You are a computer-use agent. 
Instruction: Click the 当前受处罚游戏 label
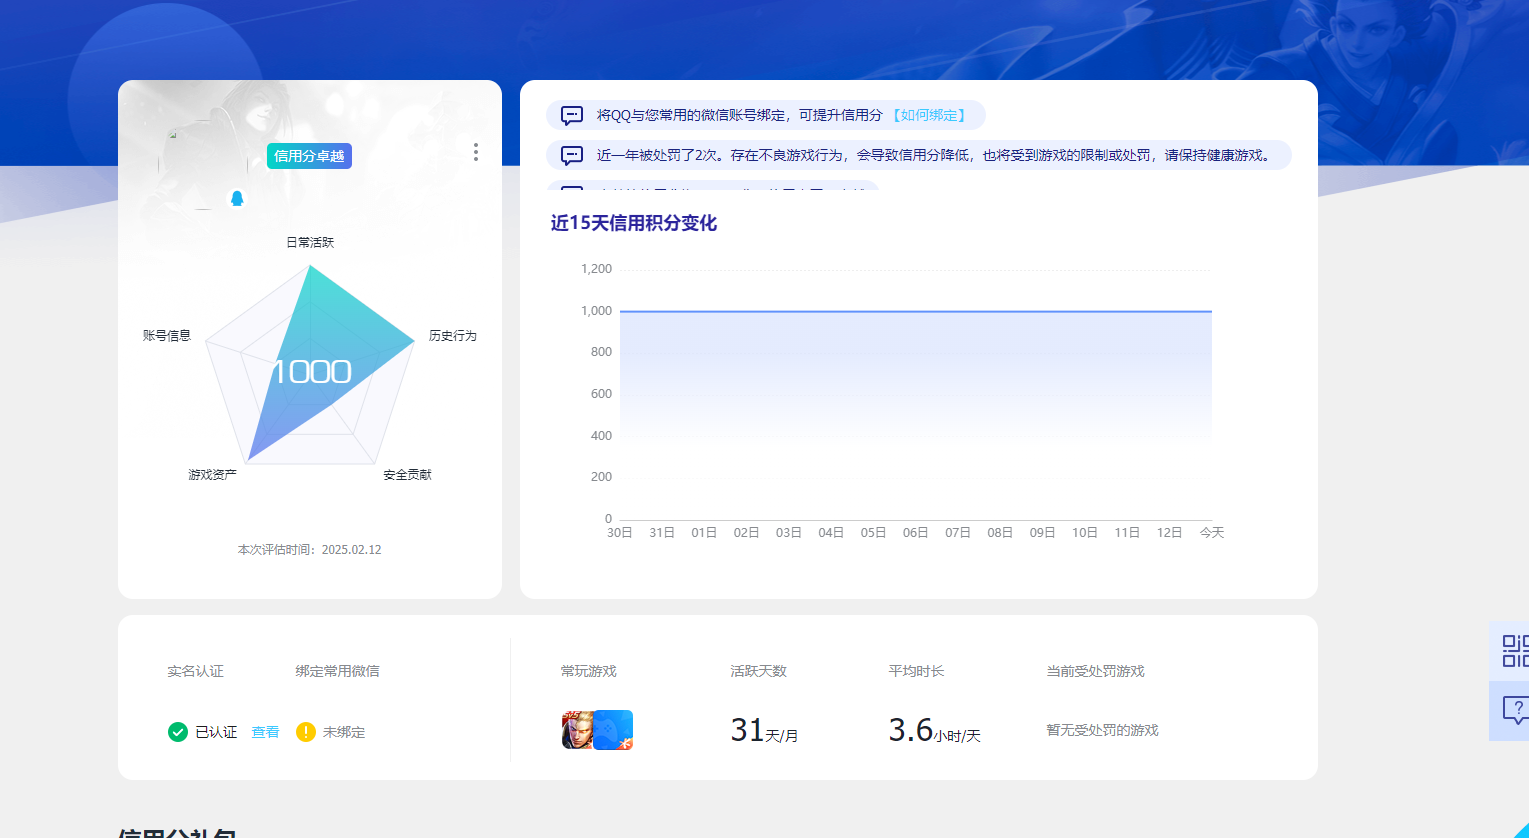1096,671
